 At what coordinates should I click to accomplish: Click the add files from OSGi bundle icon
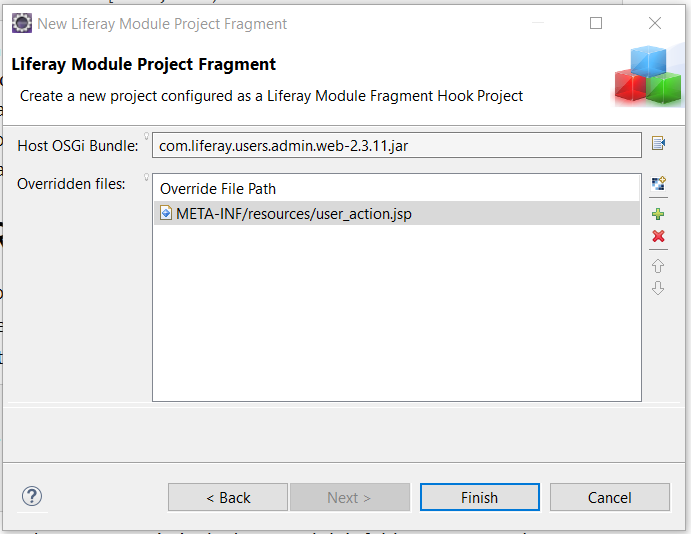point(658,184)
